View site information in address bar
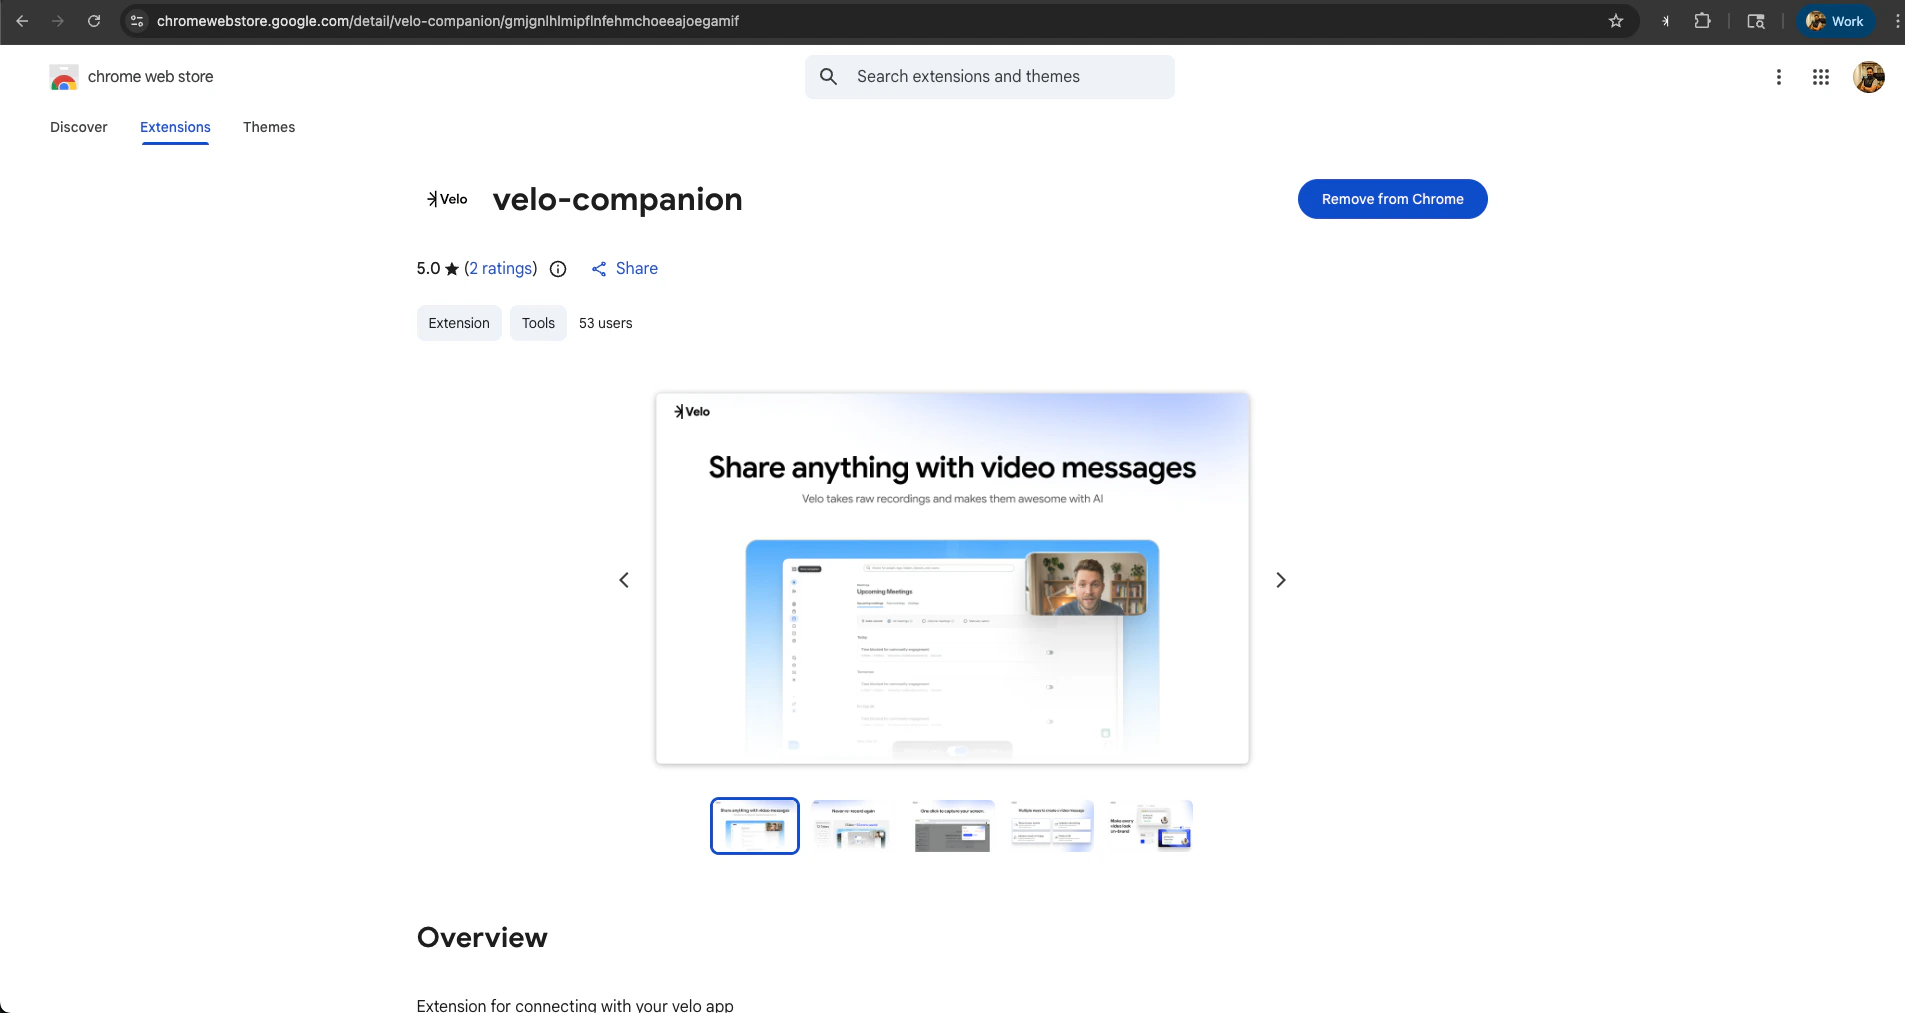Screen dimensions: 1905x1013 (x=137, y=21)
